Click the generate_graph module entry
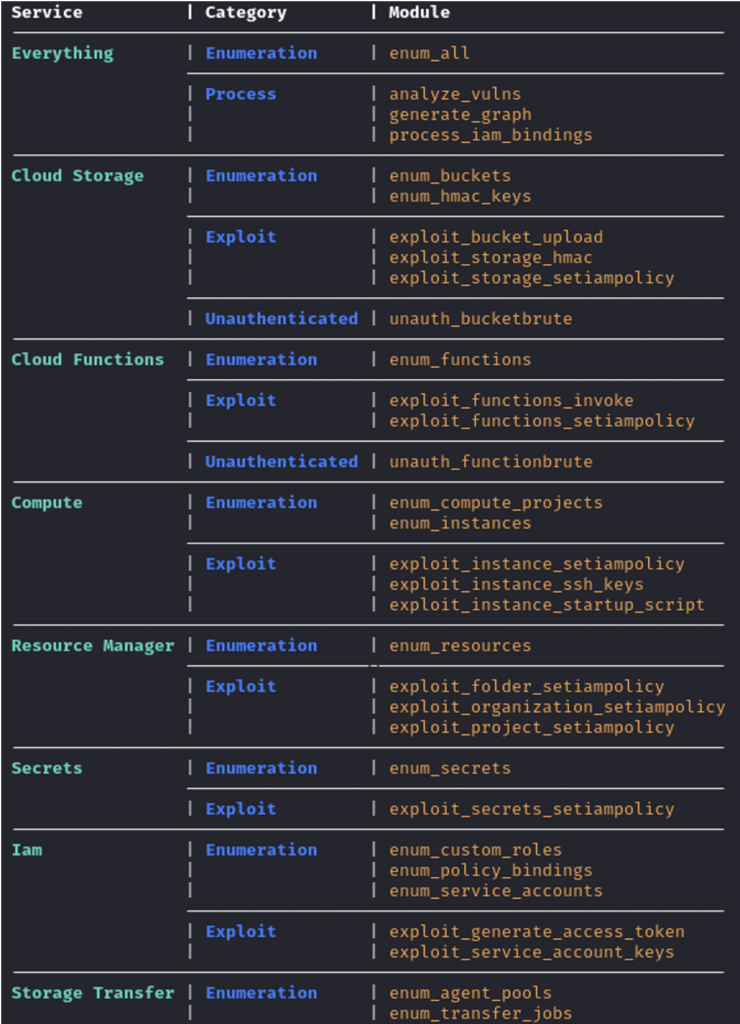740x1024 pixels. [460, 114]
